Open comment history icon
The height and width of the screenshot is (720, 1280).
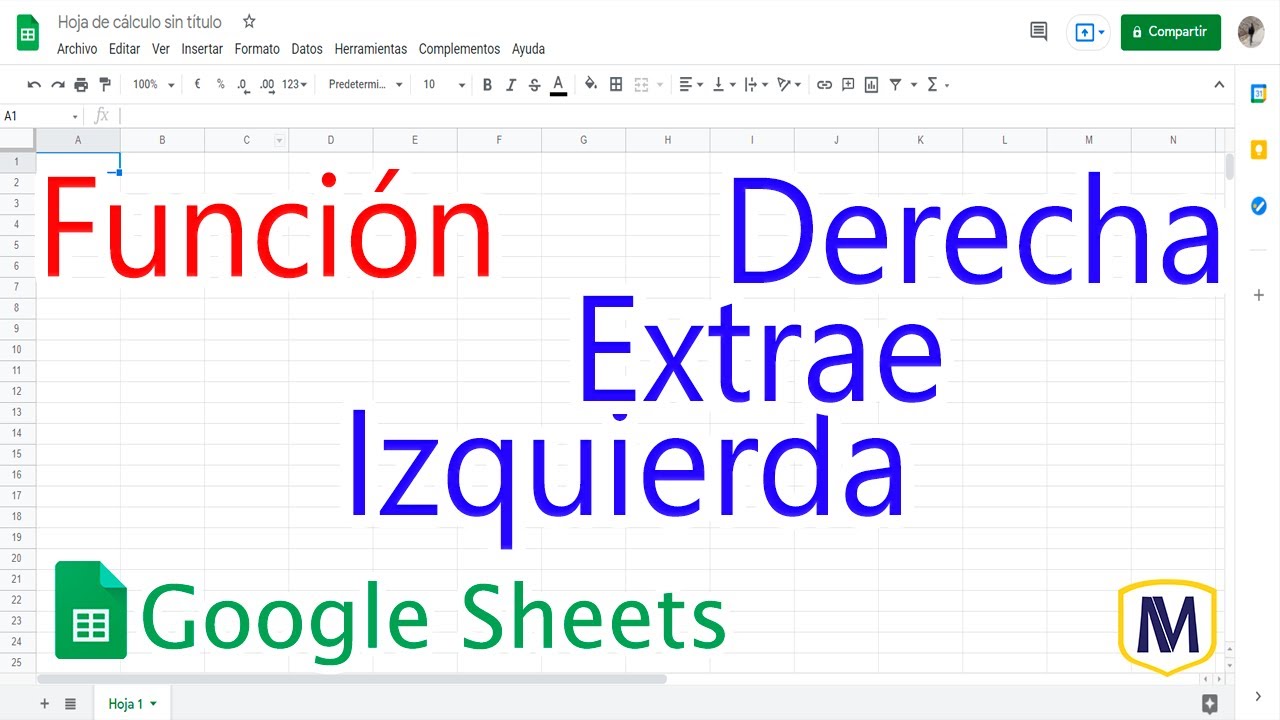(1039, 32)
